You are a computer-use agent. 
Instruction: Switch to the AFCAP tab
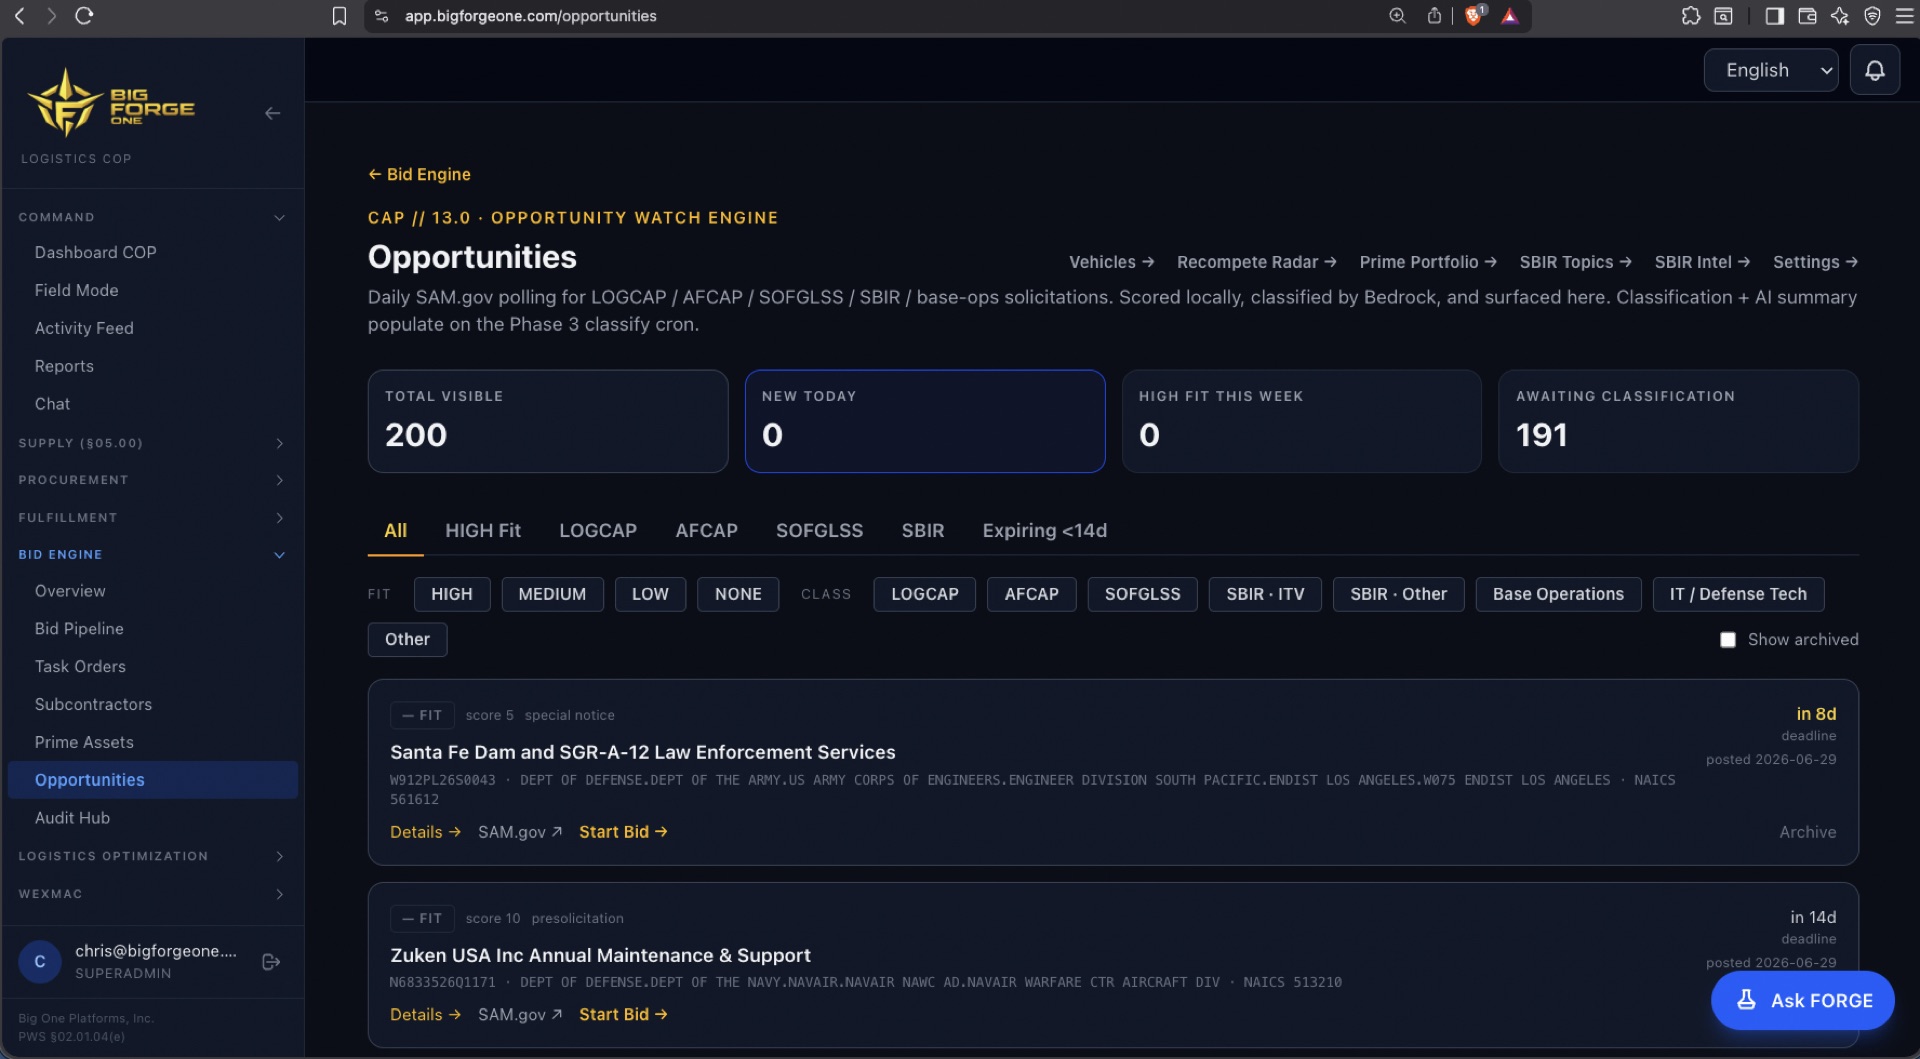coord(706,531)
